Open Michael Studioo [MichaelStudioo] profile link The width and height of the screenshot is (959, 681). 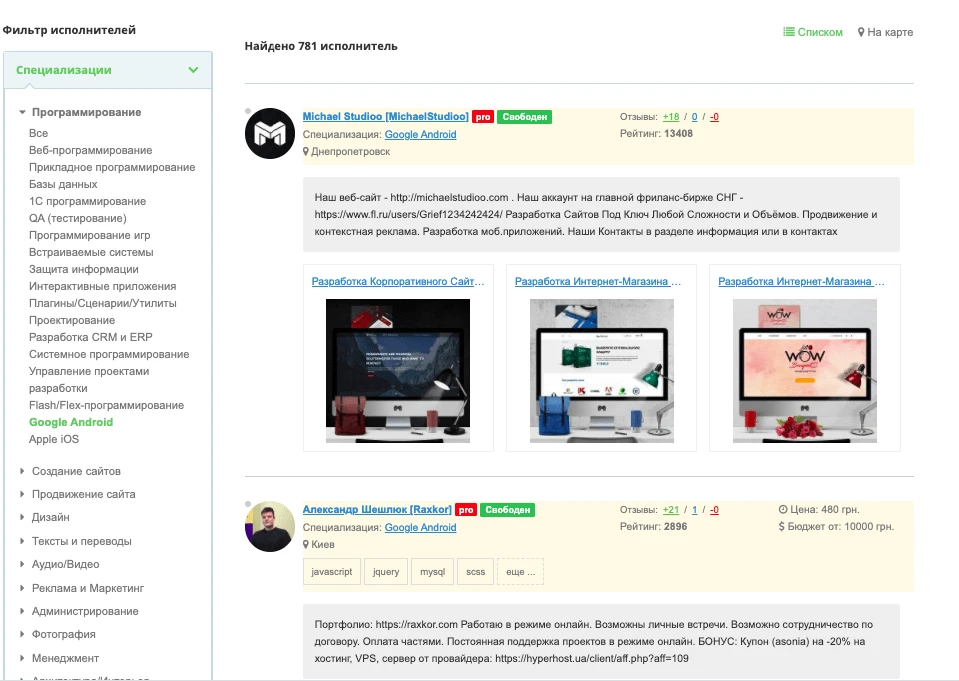coord(385,116)
